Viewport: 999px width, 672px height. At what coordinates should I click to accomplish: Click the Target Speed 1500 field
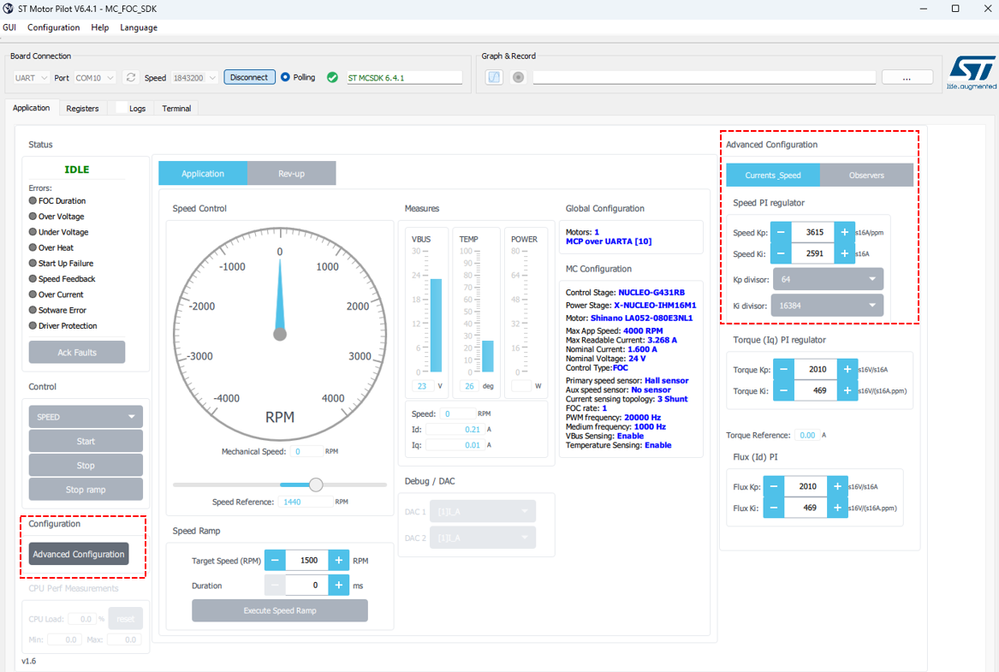[x=307, y=561]
